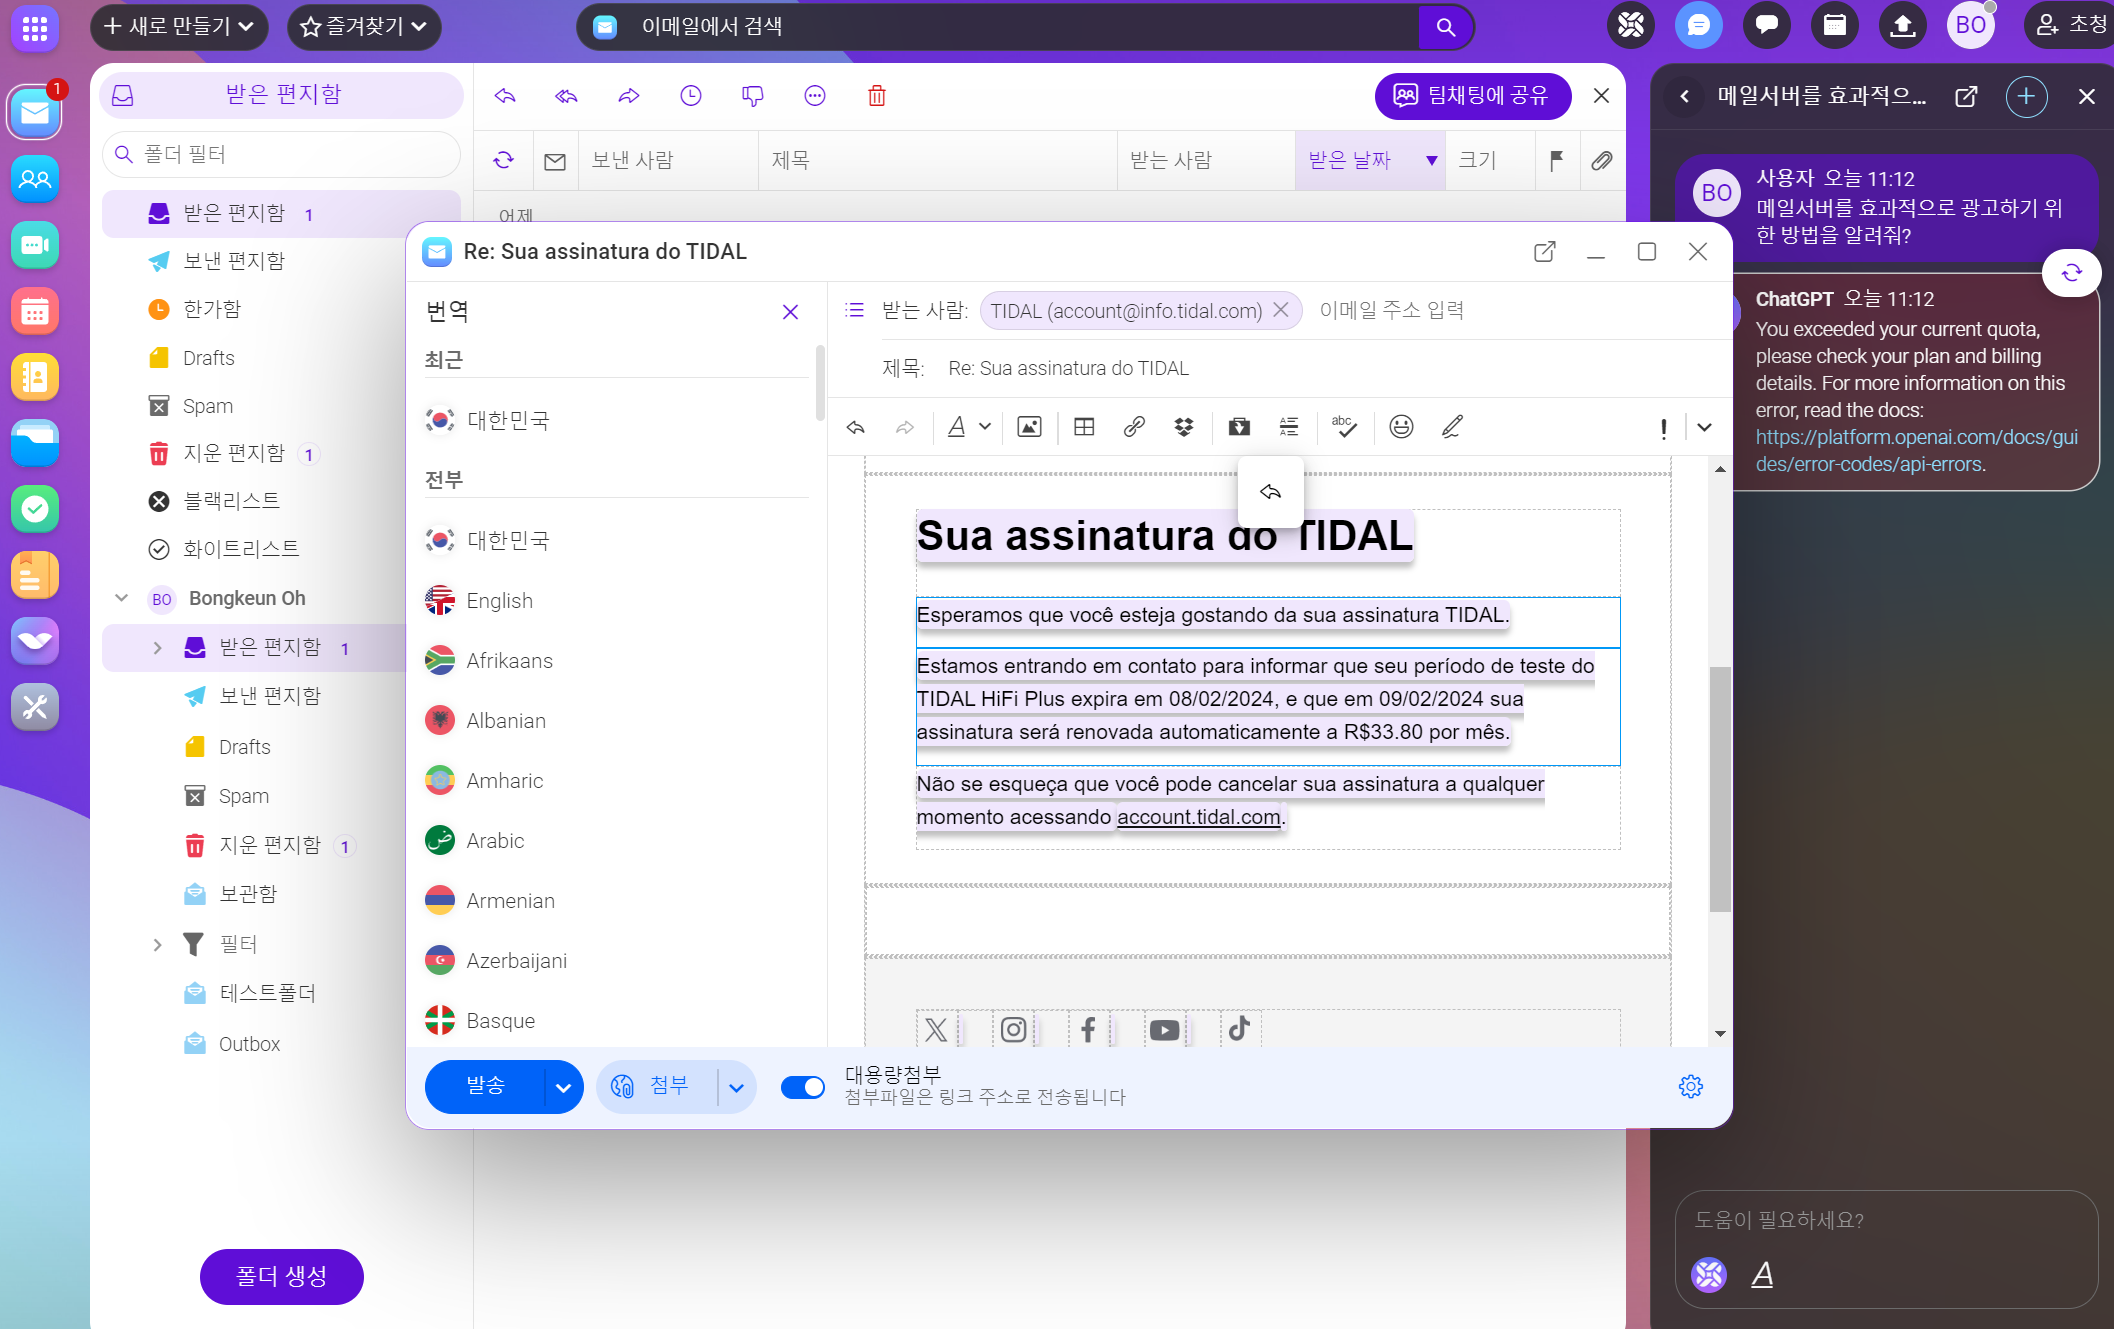Click the 이메일 주소 입력 recipient field
Image resolution: width=2114 pixels, height=1329 pixels.
[x=1391, y=311]
